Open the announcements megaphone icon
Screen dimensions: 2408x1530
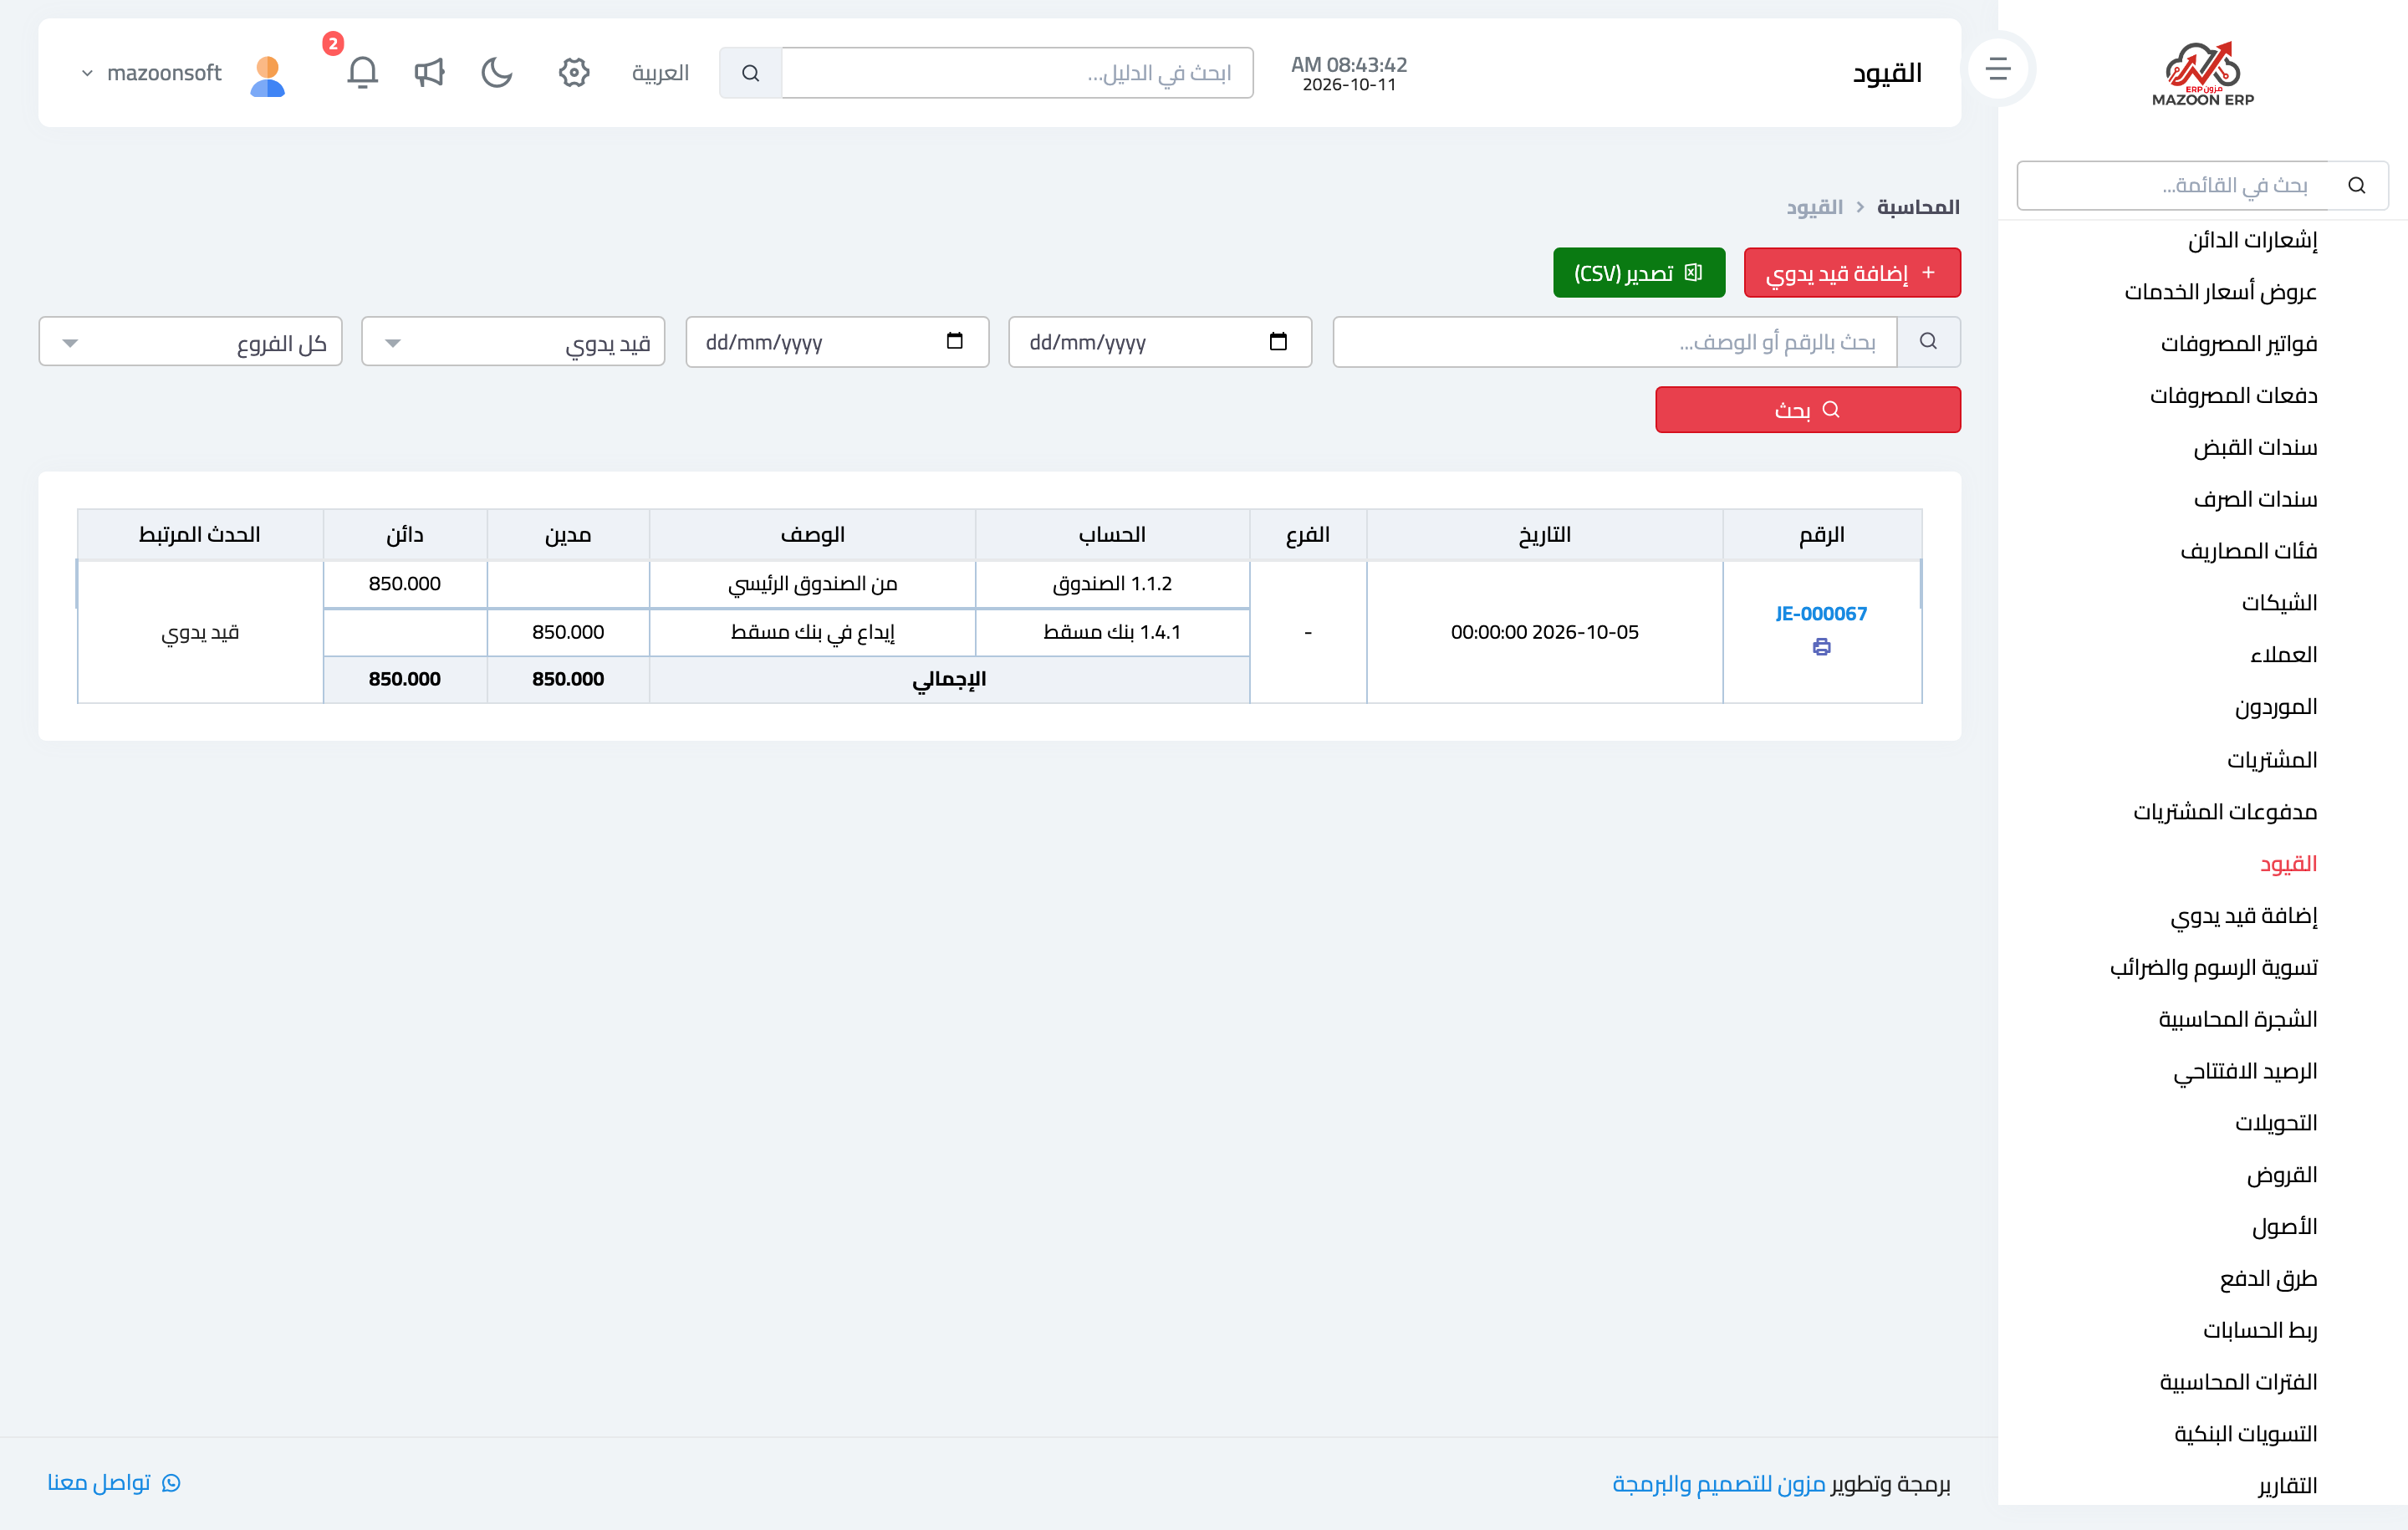pos(429,72)
